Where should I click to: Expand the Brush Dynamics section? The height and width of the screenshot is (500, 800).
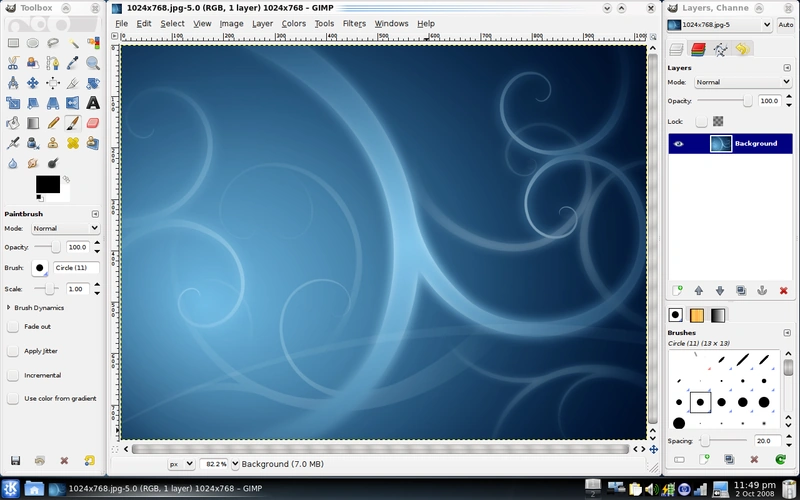(x=9, y=308)
